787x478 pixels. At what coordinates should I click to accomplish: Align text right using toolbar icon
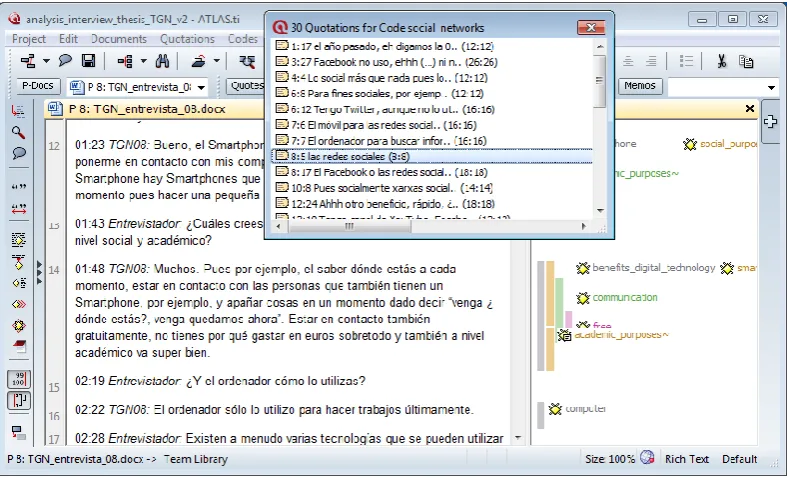pyautogui.click(x=651, y=61)
